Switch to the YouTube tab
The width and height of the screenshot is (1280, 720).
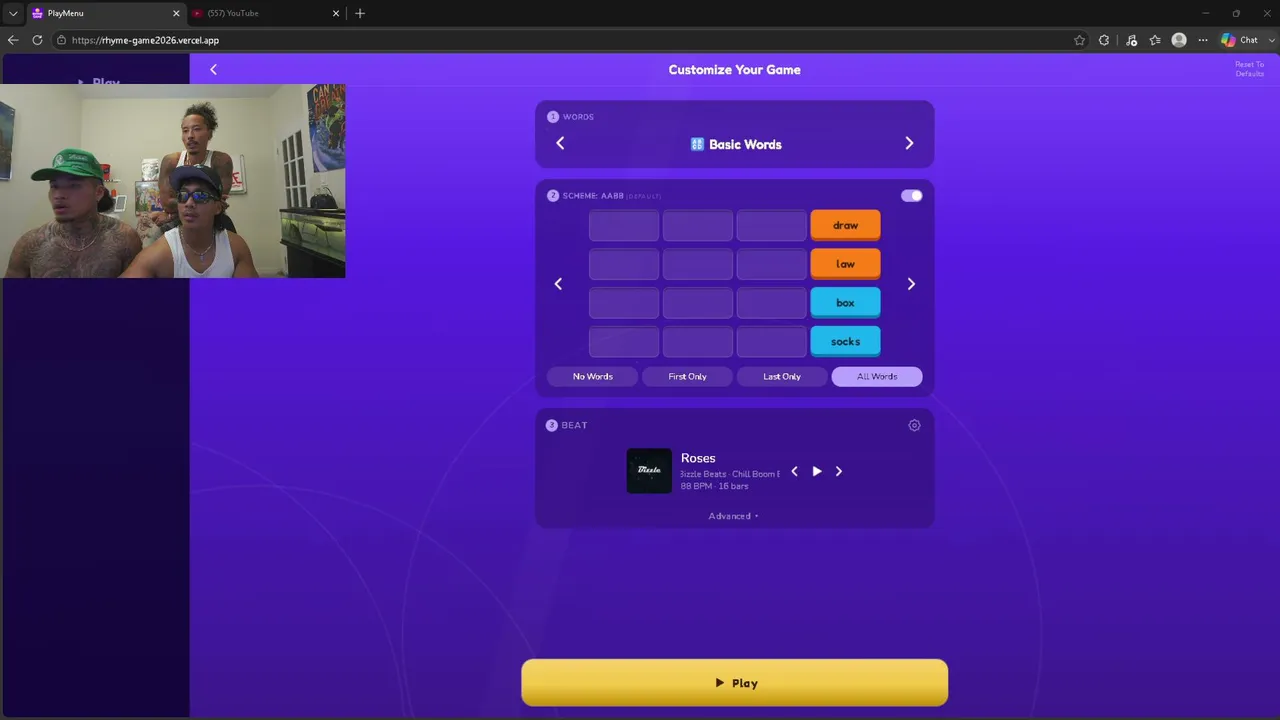pyautogui.click(x=266, y=13)
